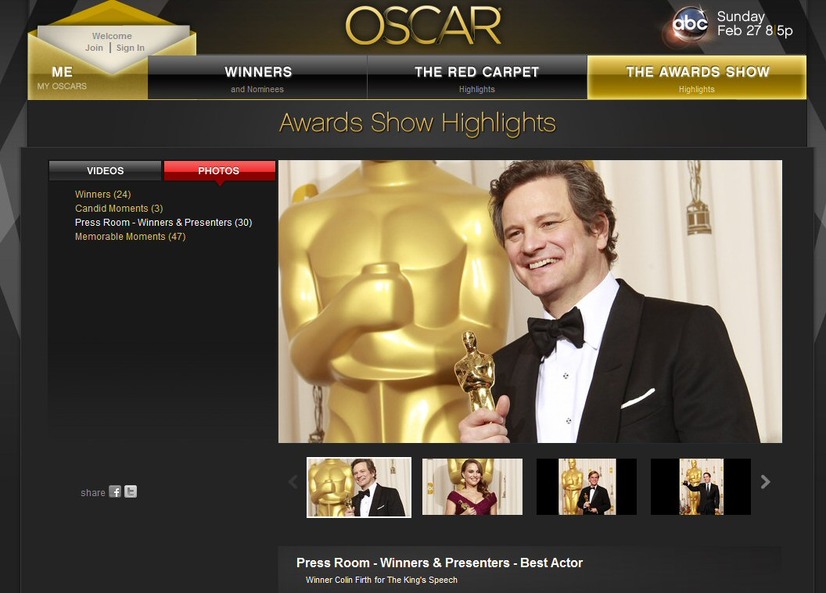
Task: Click the share label
Action: (93, 493)
